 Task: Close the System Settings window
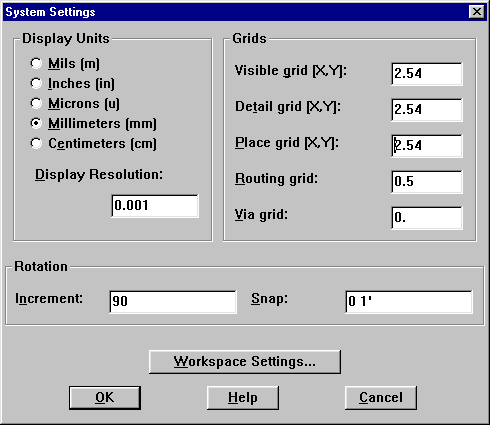[477, 12]
